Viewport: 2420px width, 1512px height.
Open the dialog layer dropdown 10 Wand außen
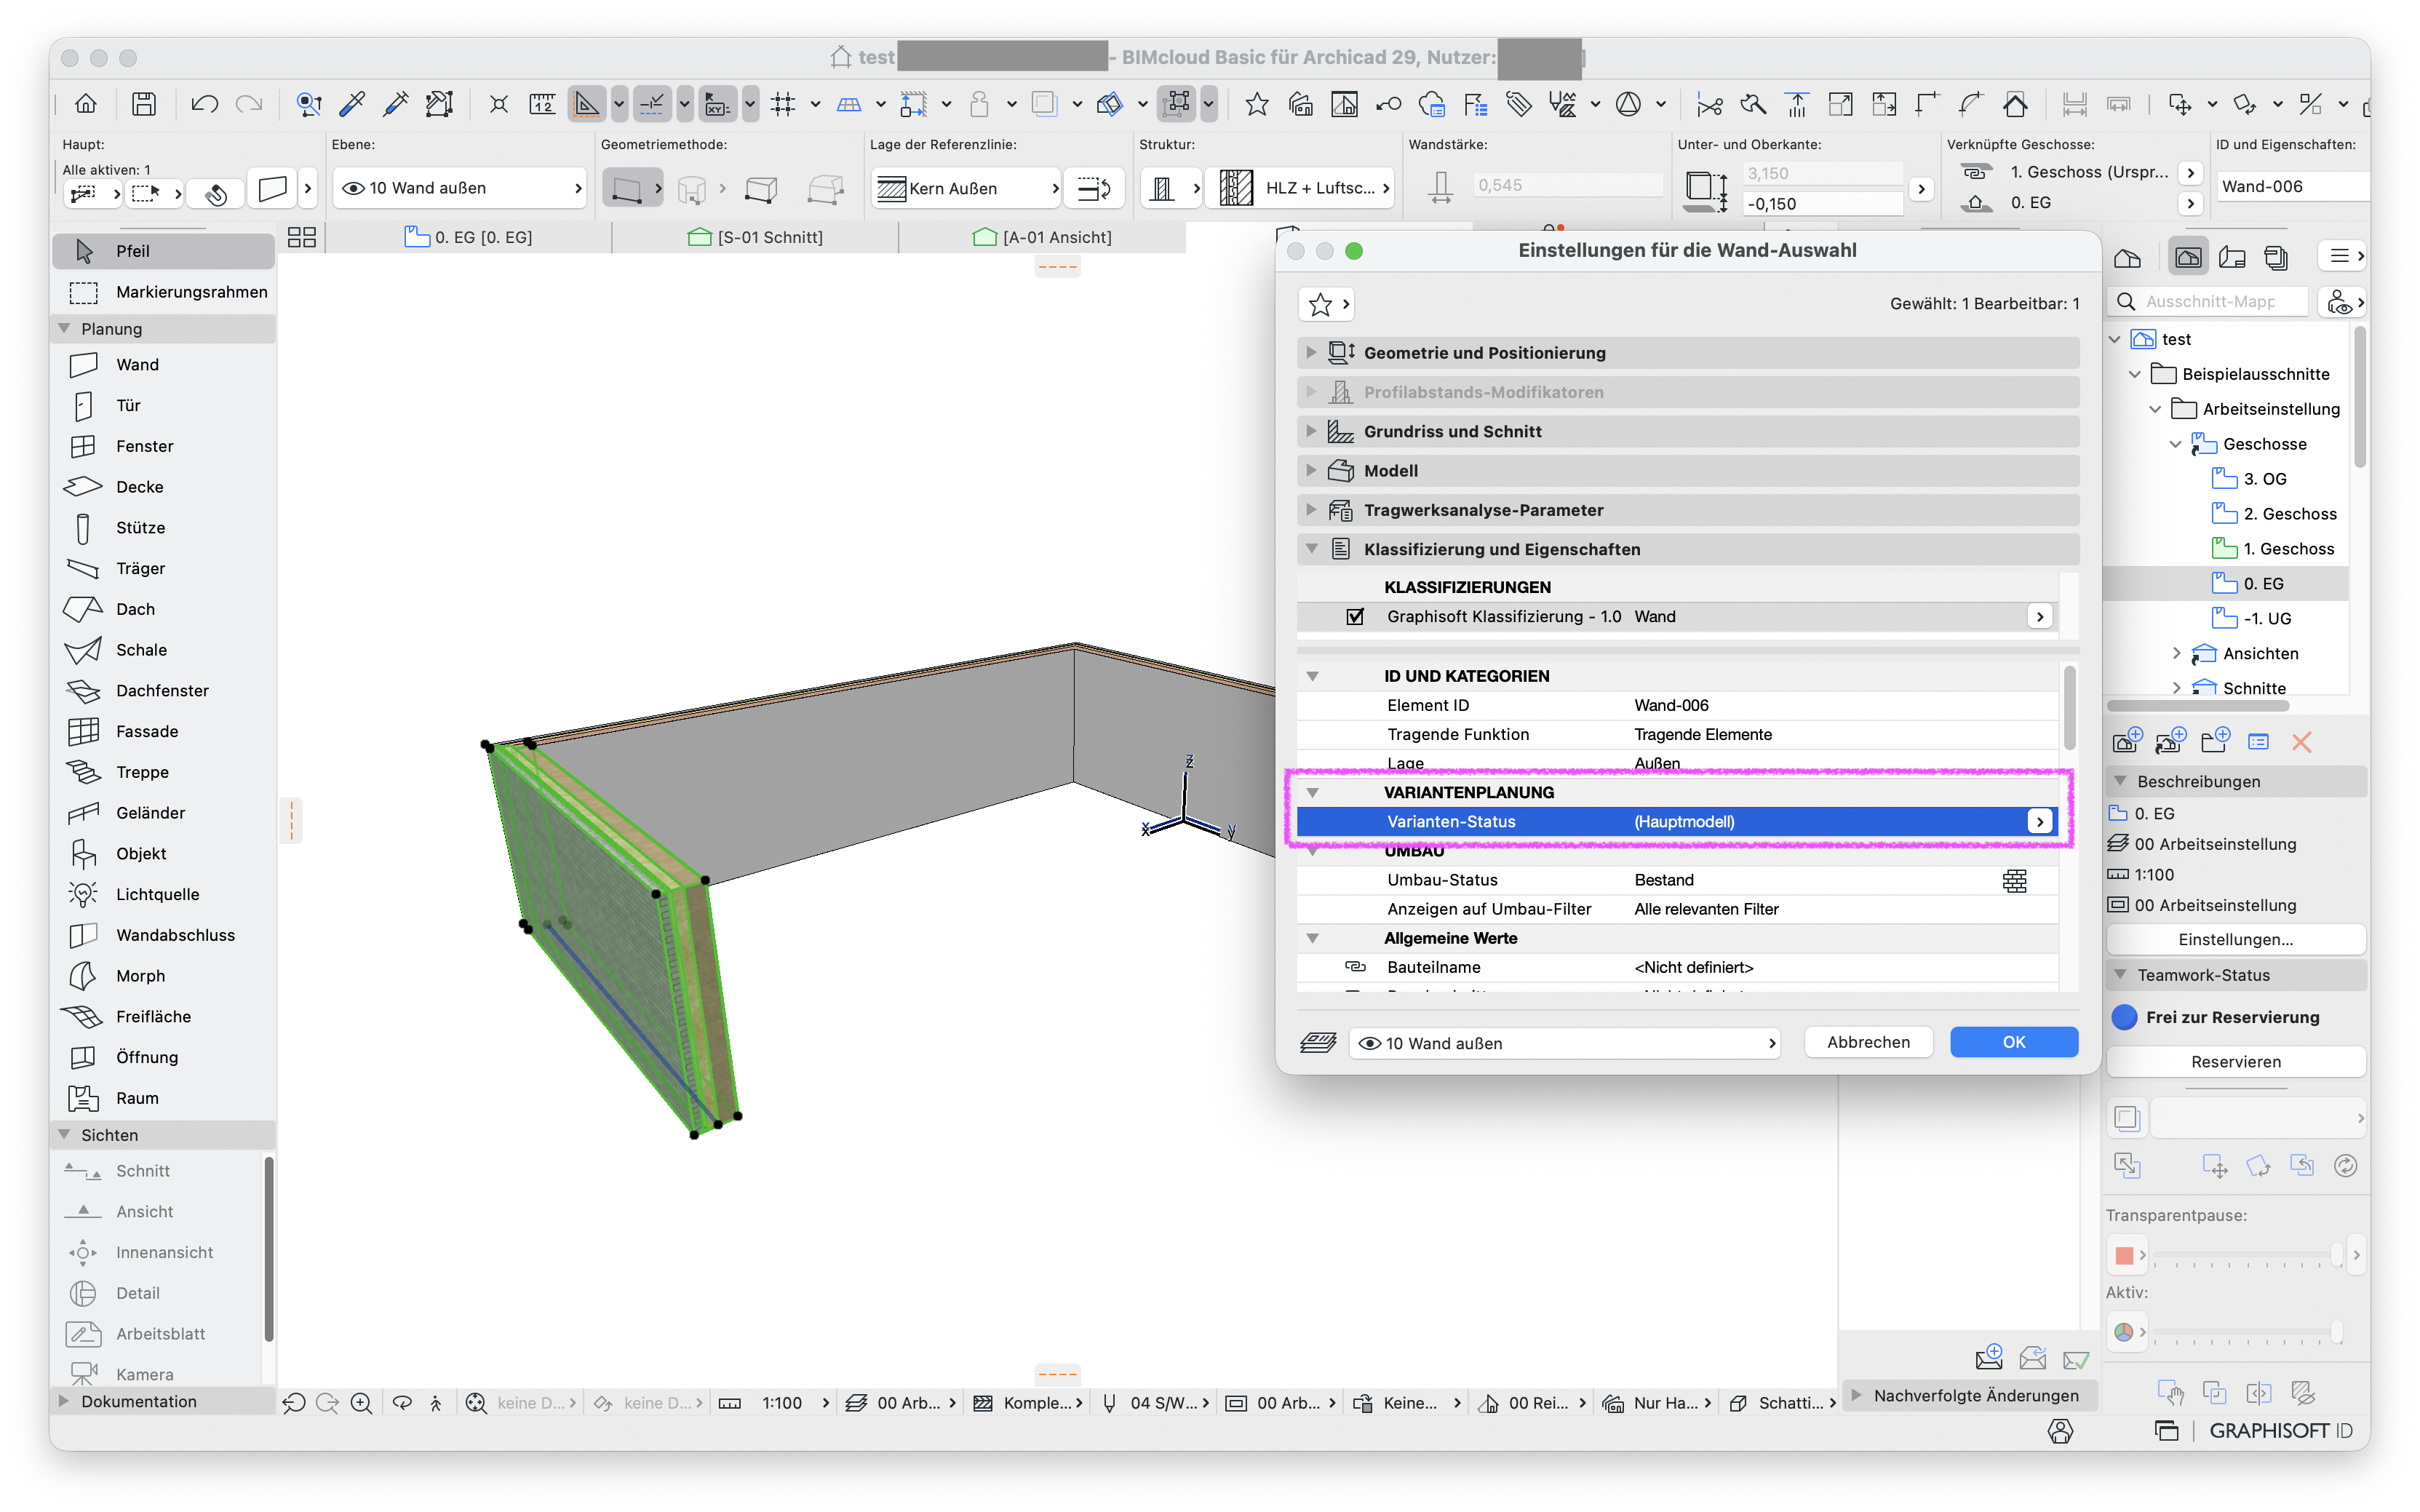pos(1564,1044)
